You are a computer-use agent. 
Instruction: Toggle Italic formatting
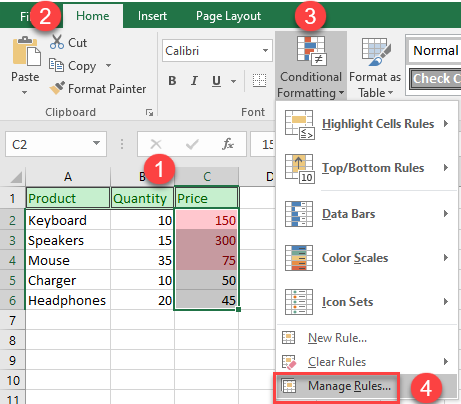[194, 81]
